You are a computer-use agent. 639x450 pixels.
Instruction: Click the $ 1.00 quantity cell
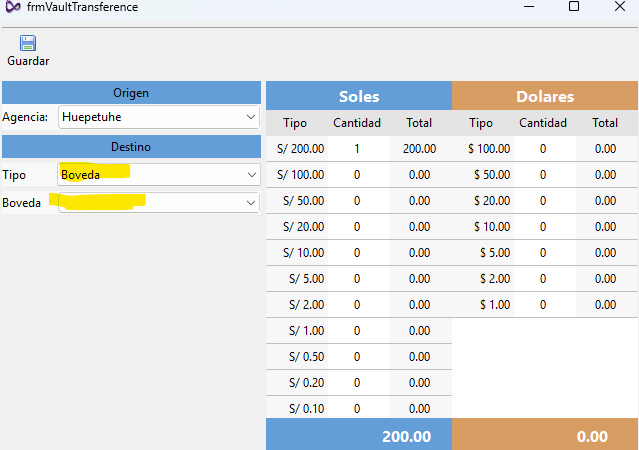click(543, 304)
